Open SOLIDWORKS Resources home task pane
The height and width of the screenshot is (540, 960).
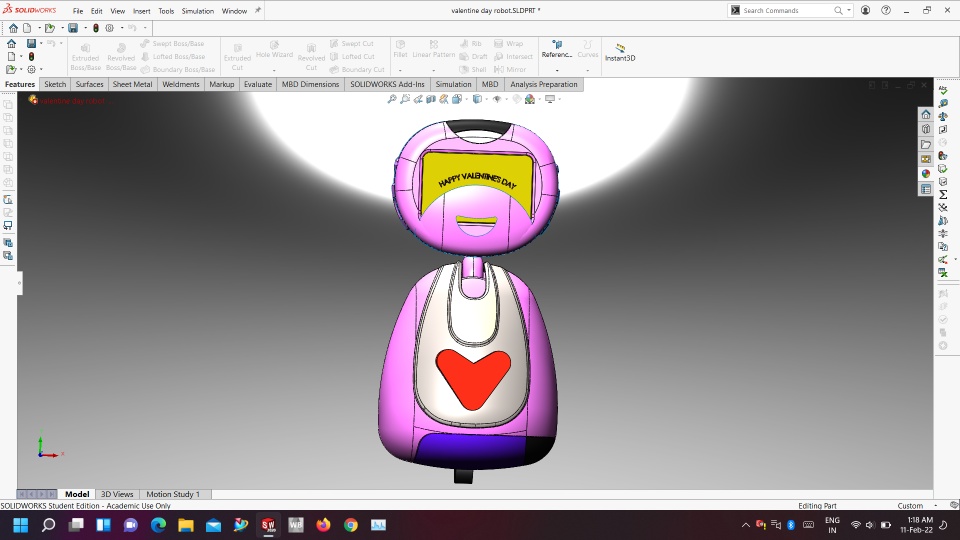pos(926,114)
